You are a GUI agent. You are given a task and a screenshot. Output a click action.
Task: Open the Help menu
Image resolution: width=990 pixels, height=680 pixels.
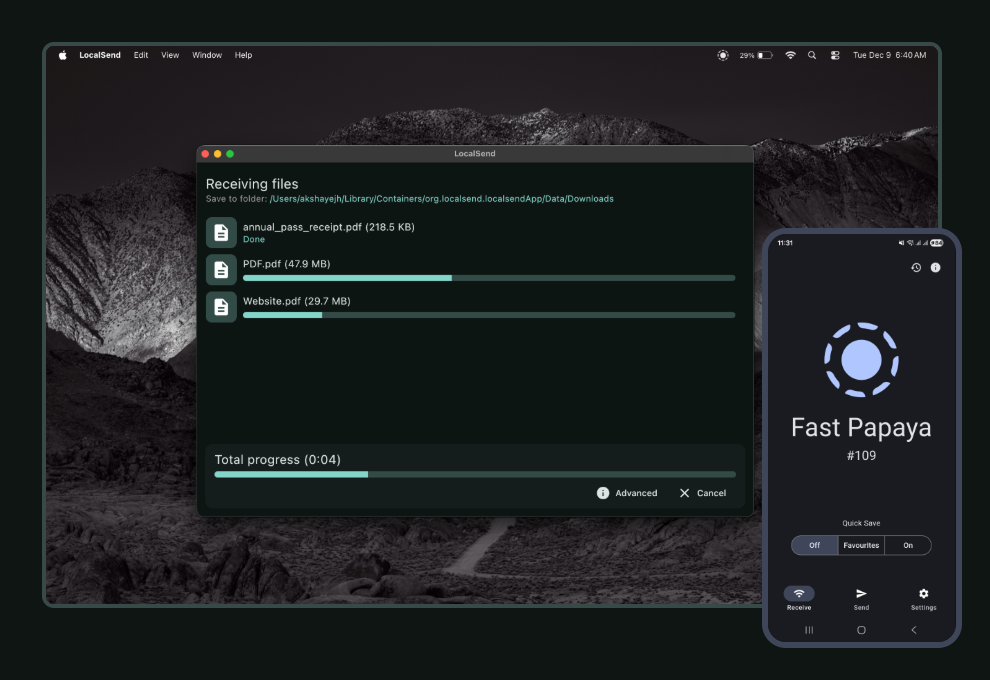pyautogui.click(x=243, y=55)
